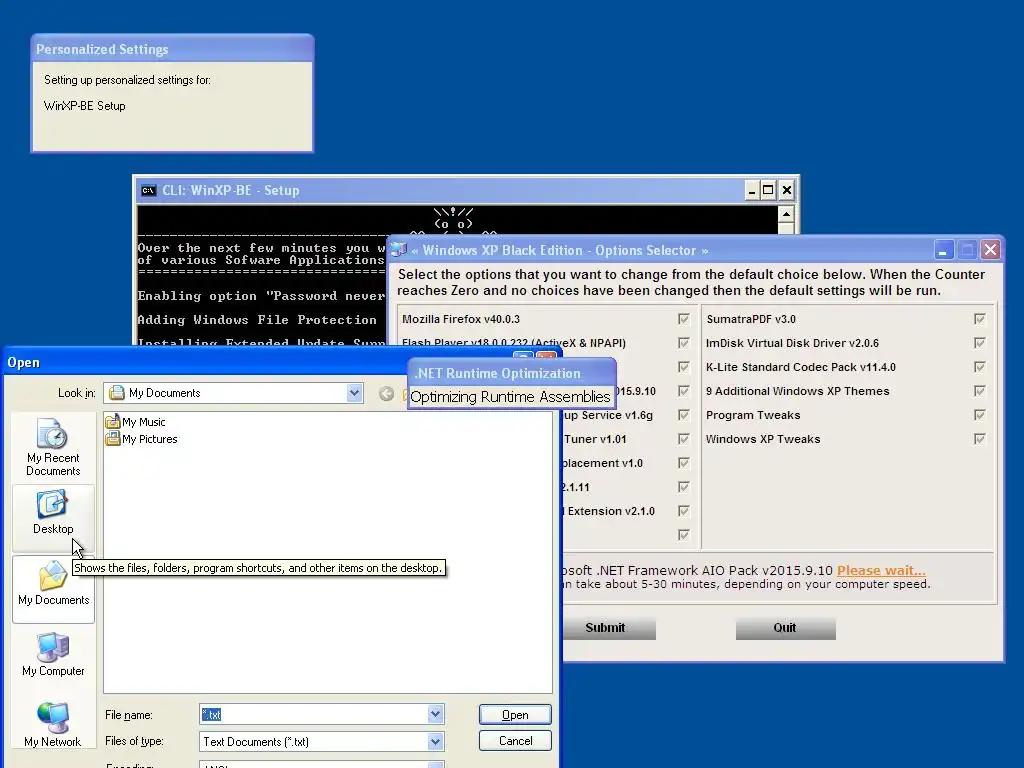
Task: Click the .NET Runtime Optimization title
Action: pos(497,374)
